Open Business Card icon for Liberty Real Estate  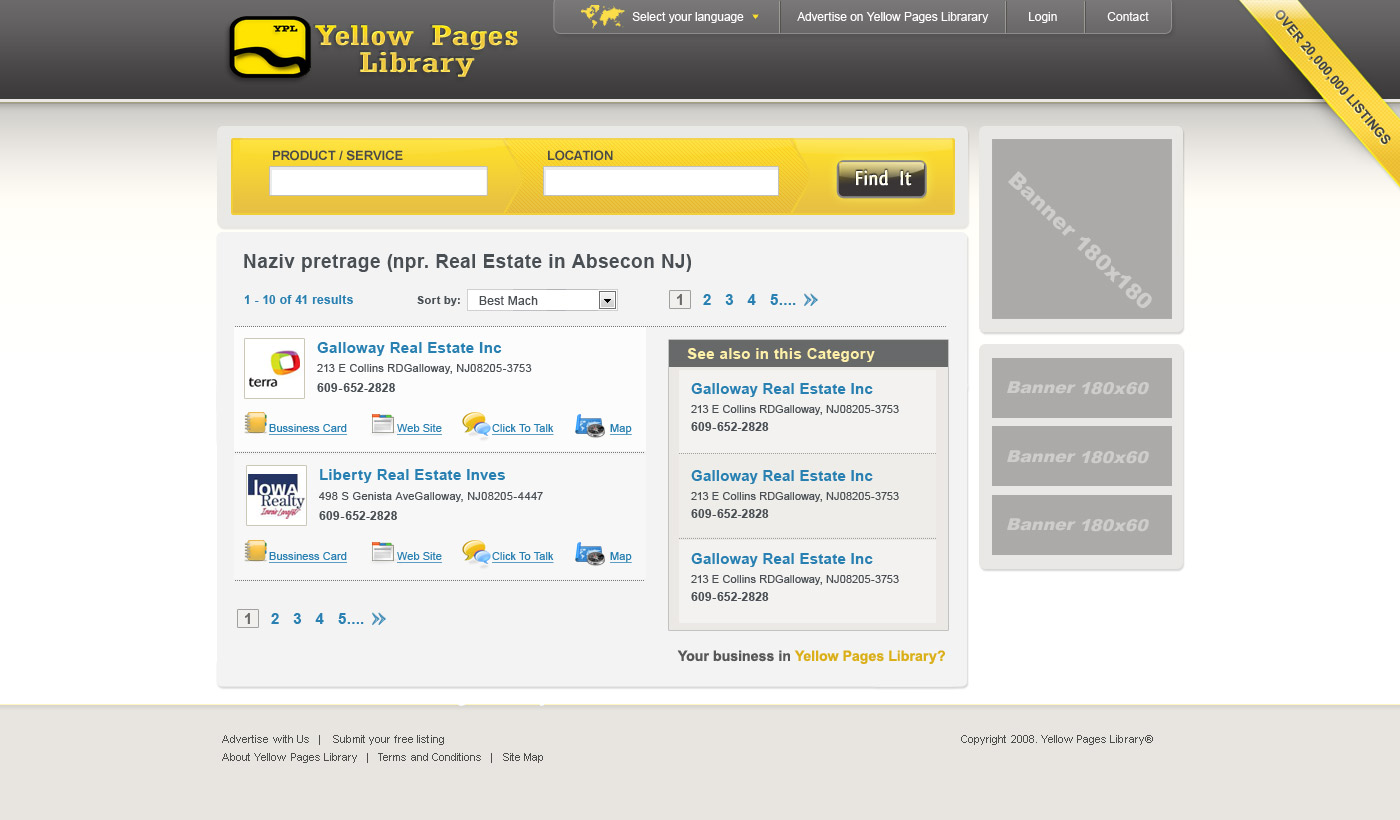point(255,551)
